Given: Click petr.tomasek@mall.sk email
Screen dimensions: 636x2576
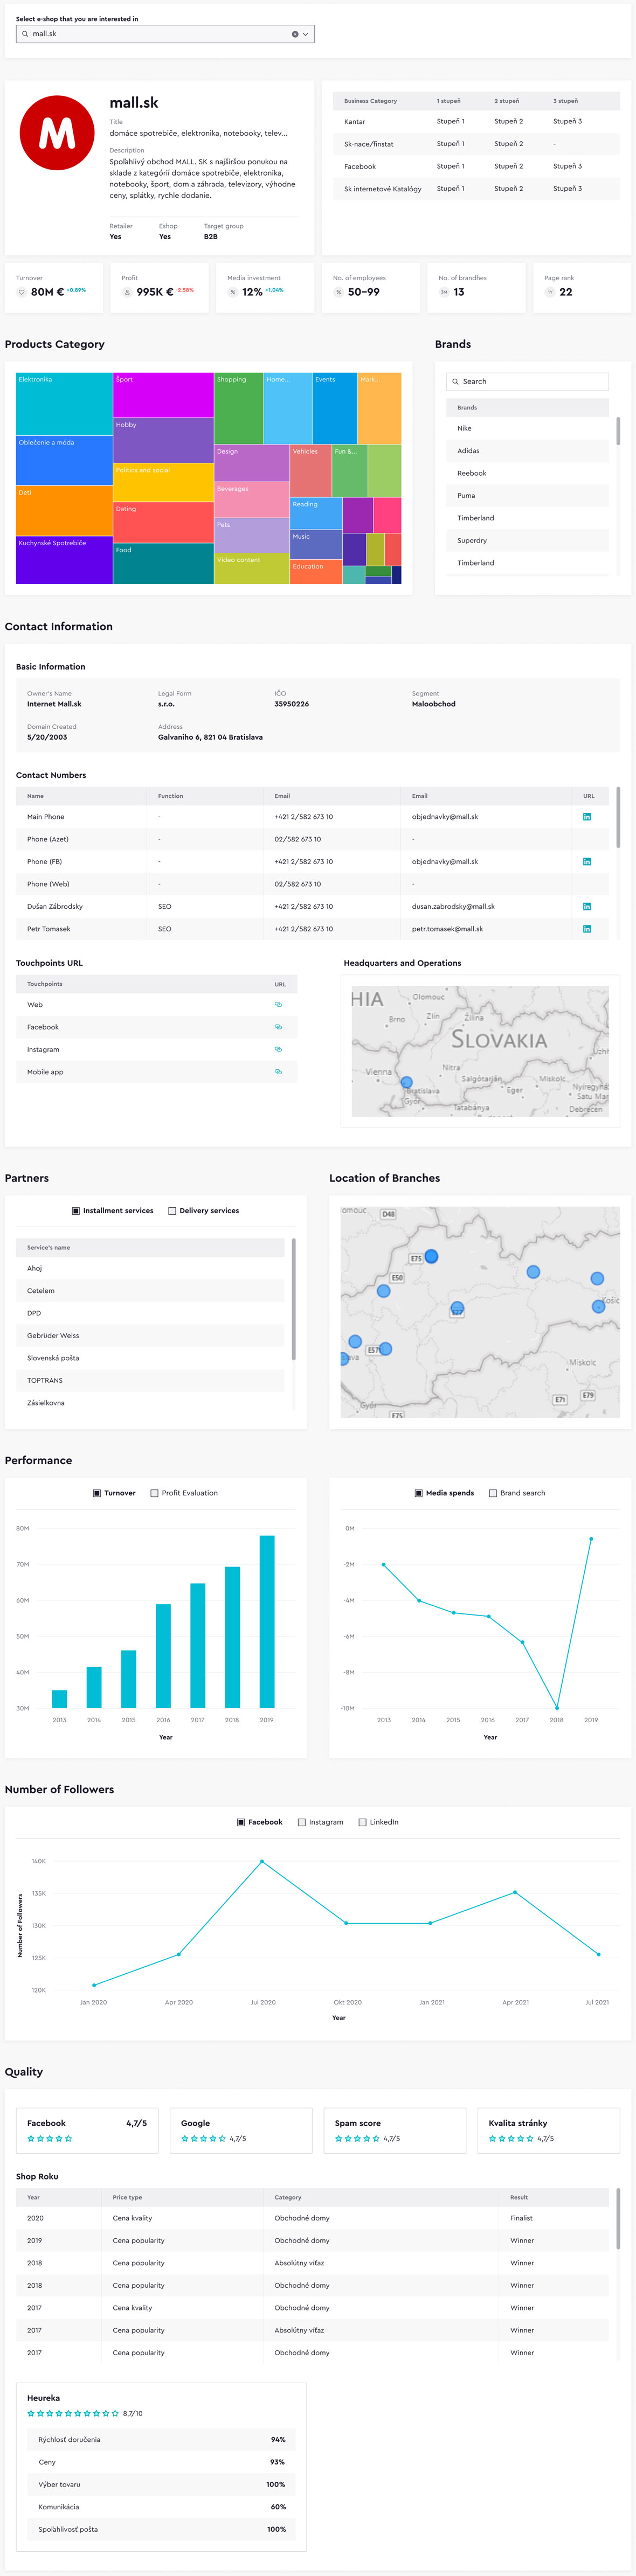Looking at the screenshot, I should tap(447, 929).
